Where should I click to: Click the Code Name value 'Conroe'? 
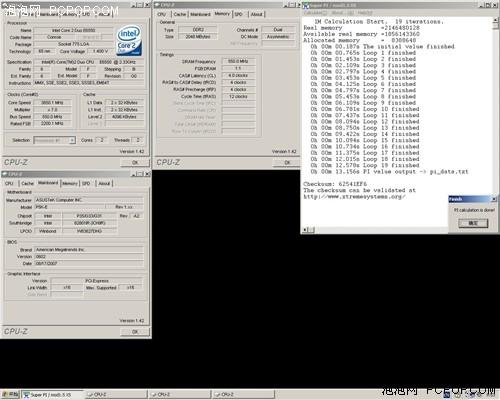[54, 37]
